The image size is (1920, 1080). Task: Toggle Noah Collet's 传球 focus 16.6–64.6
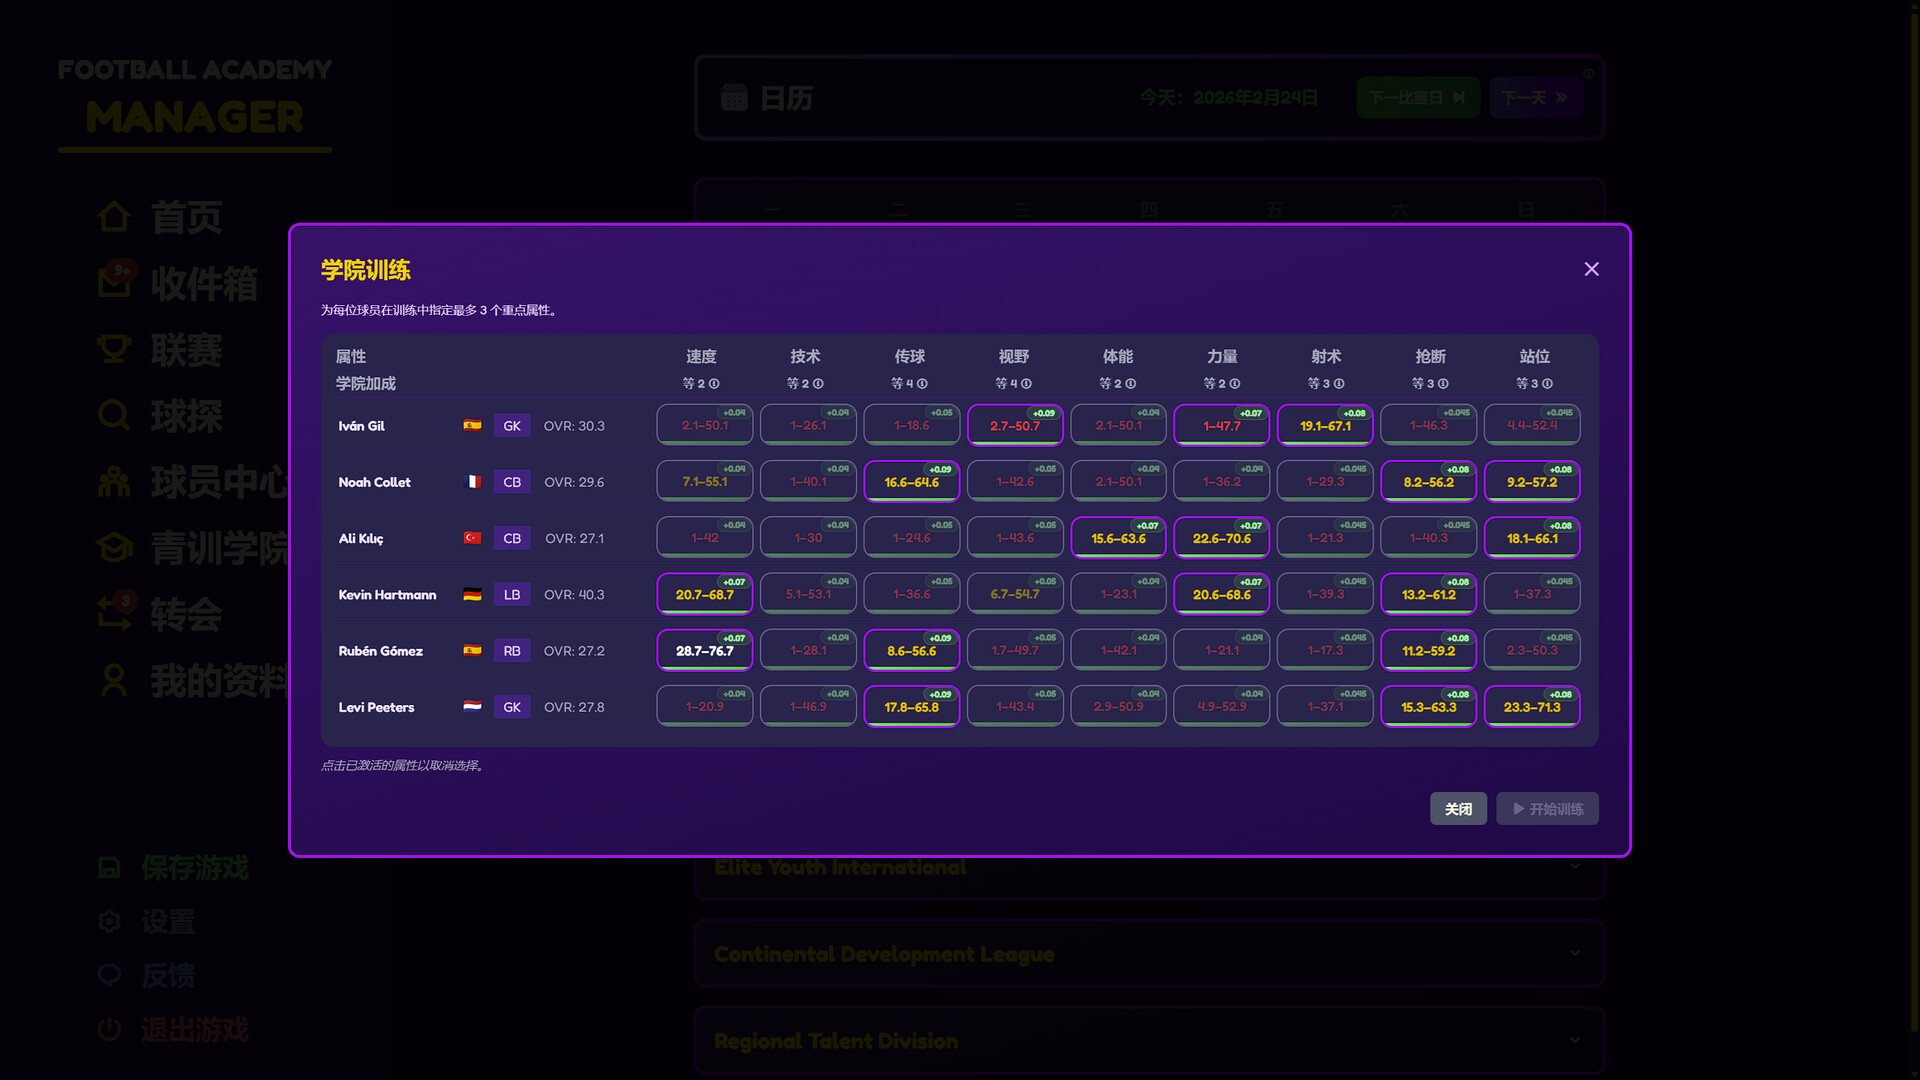click(x=911, y=482)
